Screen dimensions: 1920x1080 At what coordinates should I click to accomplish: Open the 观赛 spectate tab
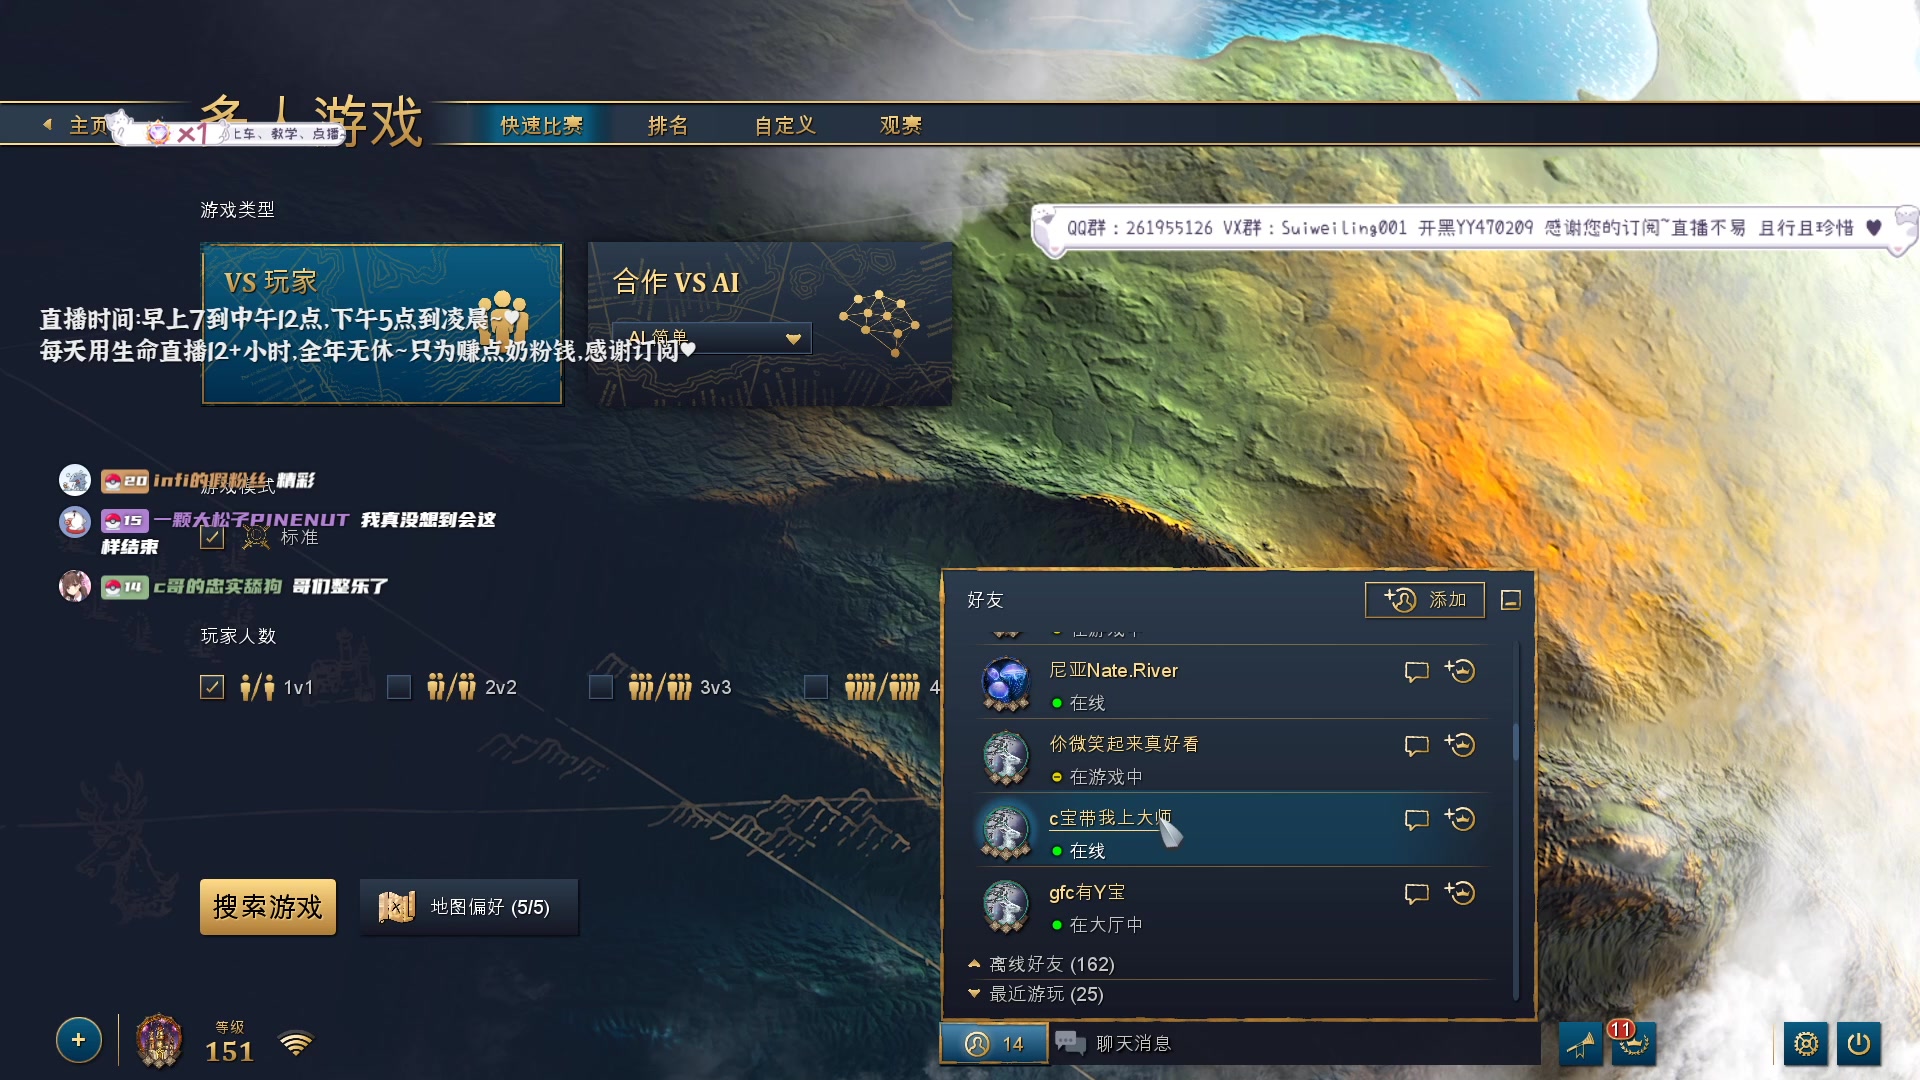pyautogui.click(x=899, y=125)
